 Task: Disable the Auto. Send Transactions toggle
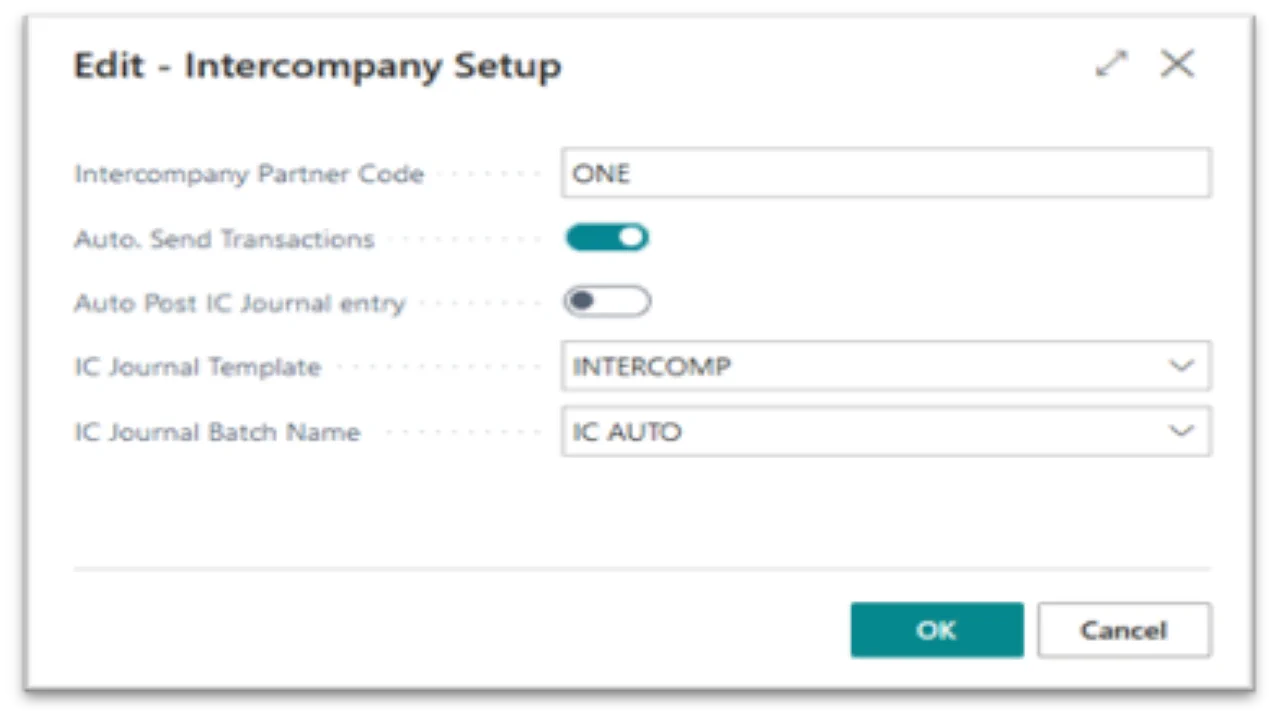point(607,238)
